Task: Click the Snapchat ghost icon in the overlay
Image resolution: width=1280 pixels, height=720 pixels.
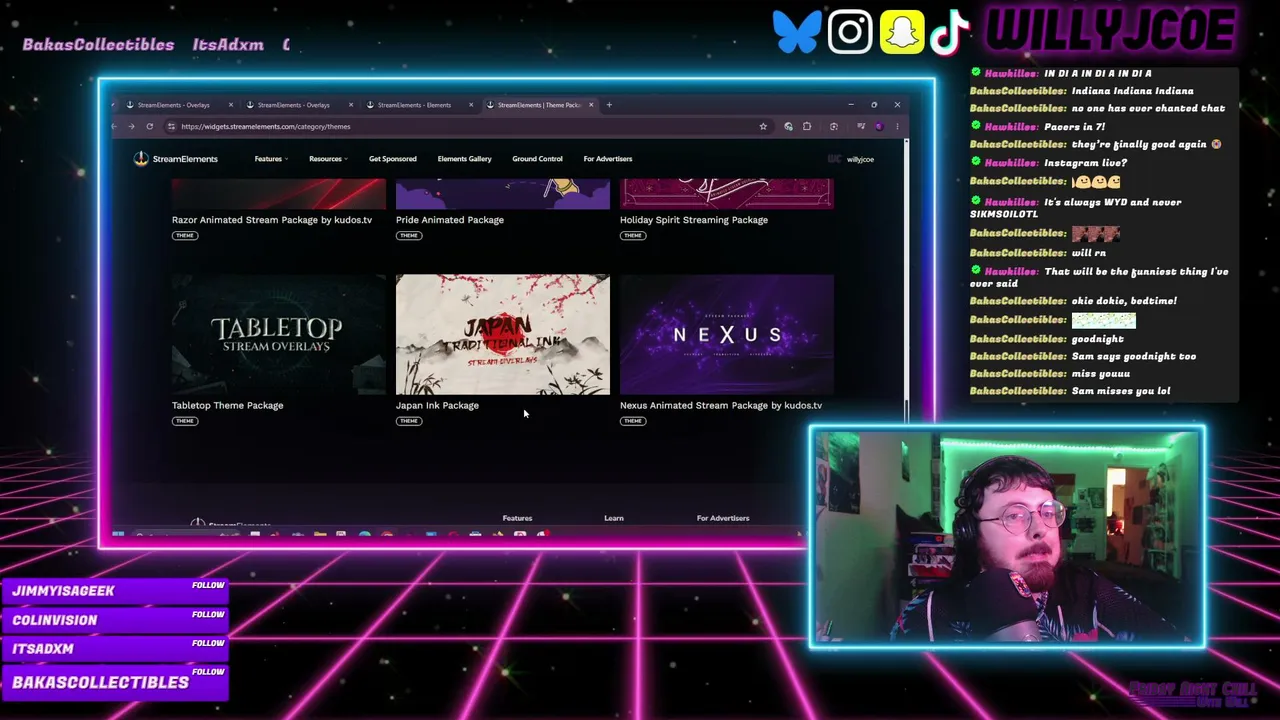Action: click(x=902, y=32)
